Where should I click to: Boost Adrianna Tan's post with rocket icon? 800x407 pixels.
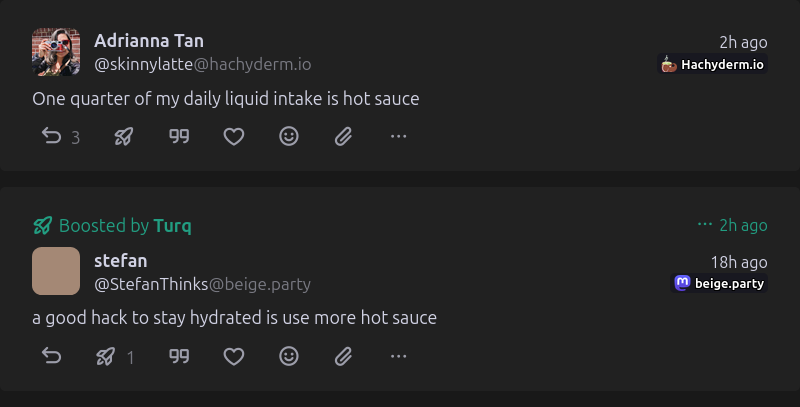123,136
